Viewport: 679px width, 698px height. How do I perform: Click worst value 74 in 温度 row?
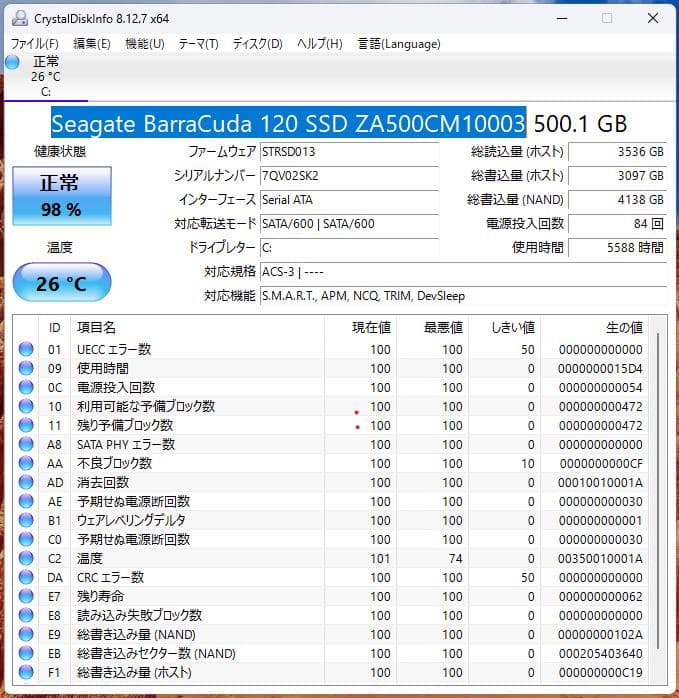(x=455, y=559)
